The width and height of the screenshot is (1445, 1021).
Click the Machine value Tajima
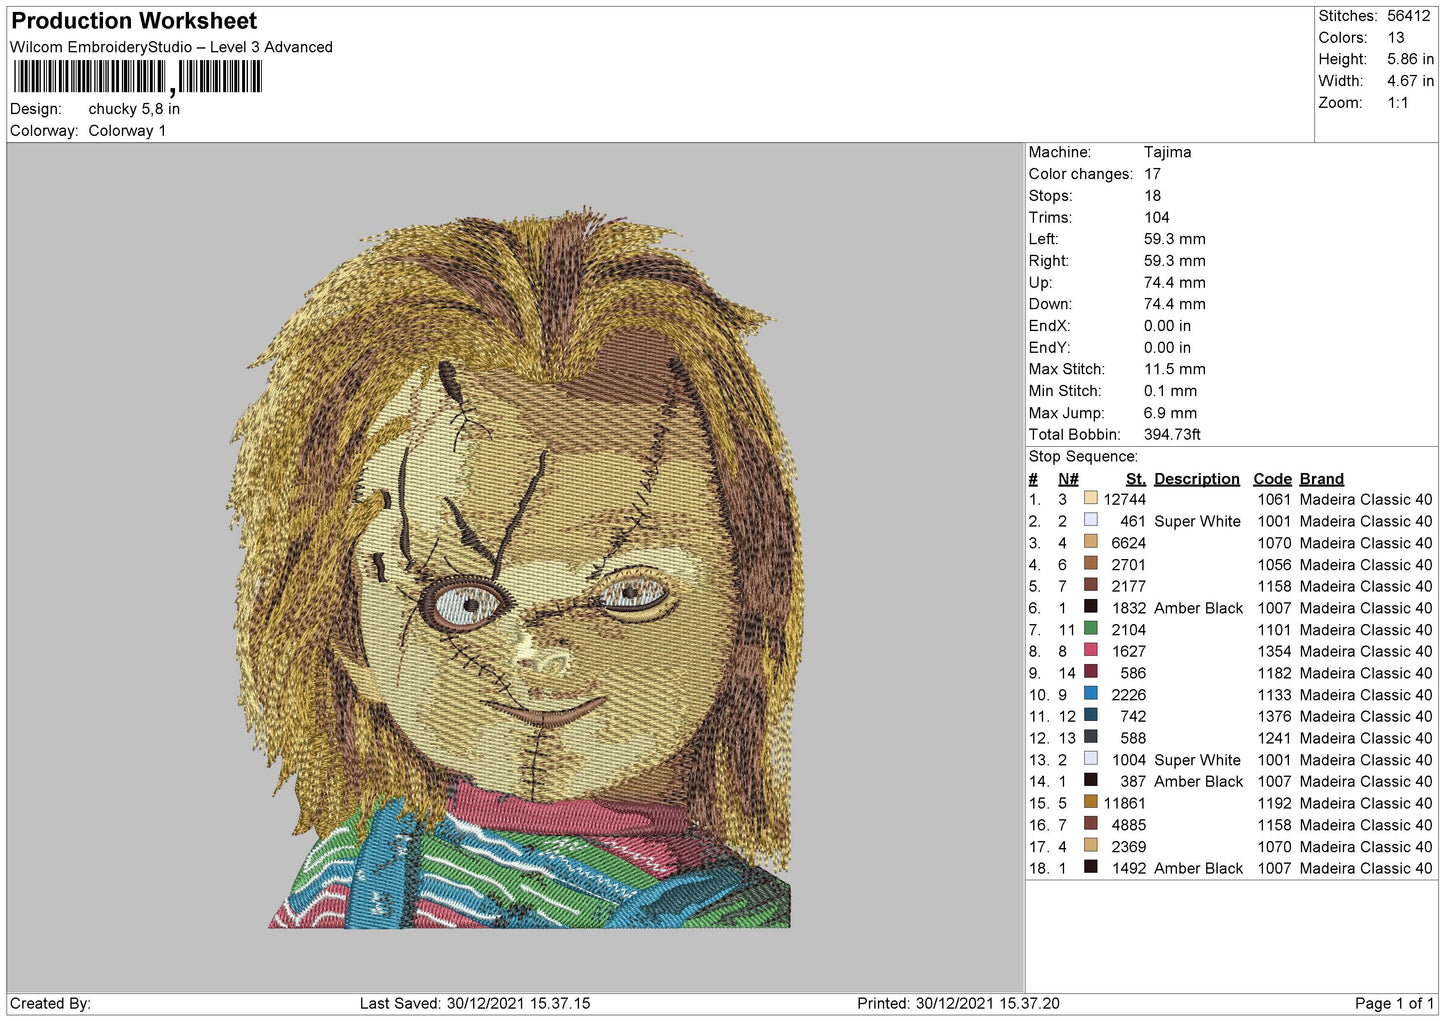click(1167, 153)
